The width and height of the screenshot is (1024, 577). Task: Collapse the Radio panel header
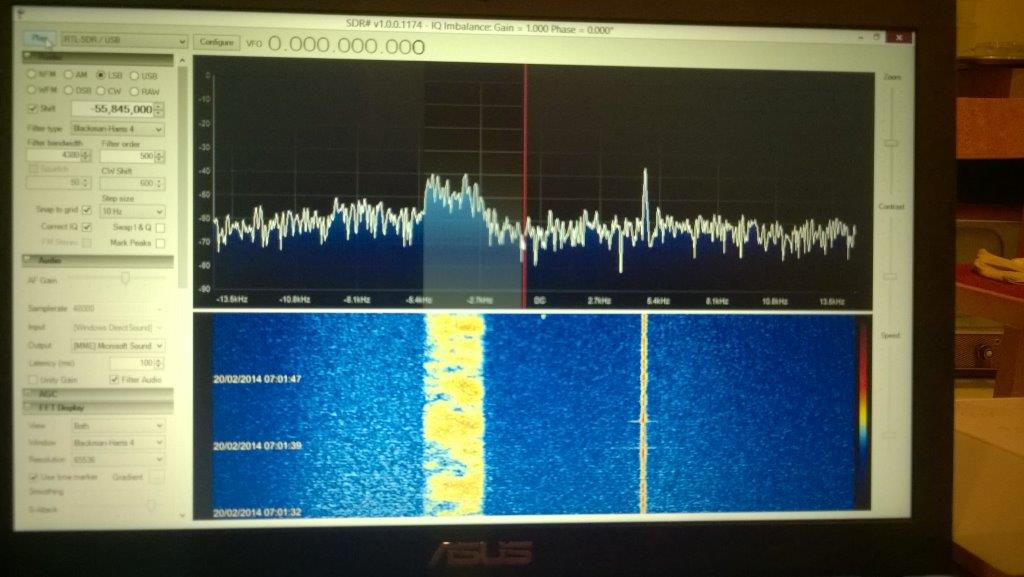click(98, 58)
